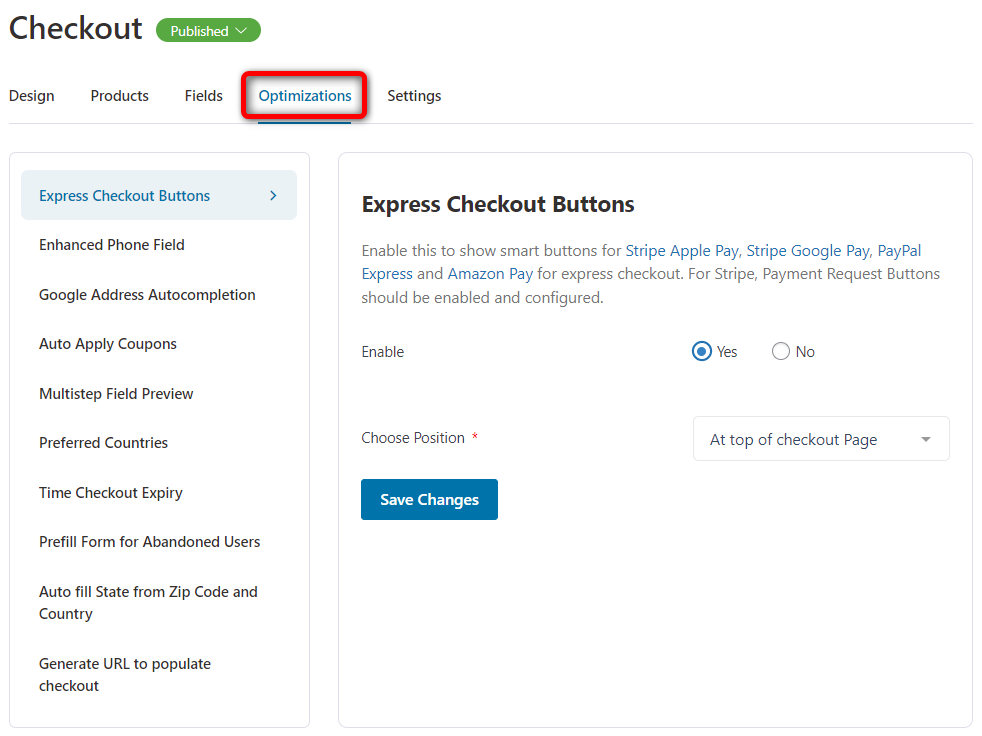Click the Save Changes button
982x736 pixels.
tap(429, 499)
